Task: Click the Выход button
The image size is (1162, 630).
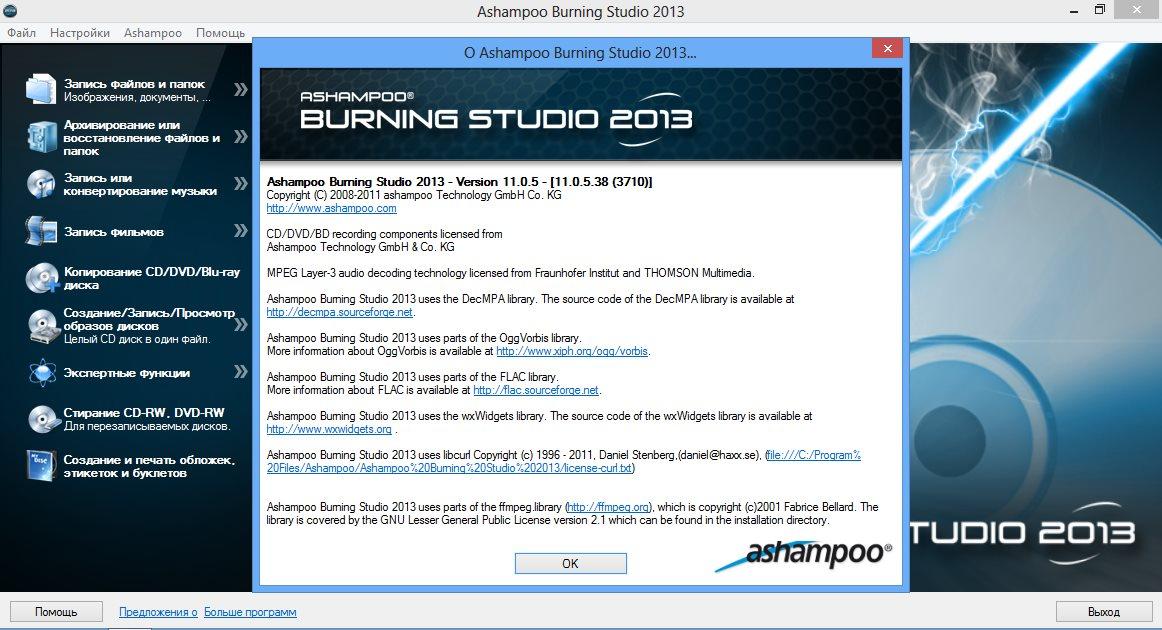Action: 1103,611
